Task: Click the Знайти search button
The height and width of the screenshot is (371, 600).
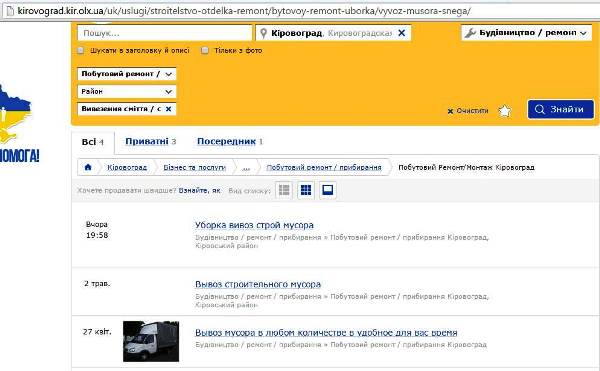Action: [x=561, y=109]
